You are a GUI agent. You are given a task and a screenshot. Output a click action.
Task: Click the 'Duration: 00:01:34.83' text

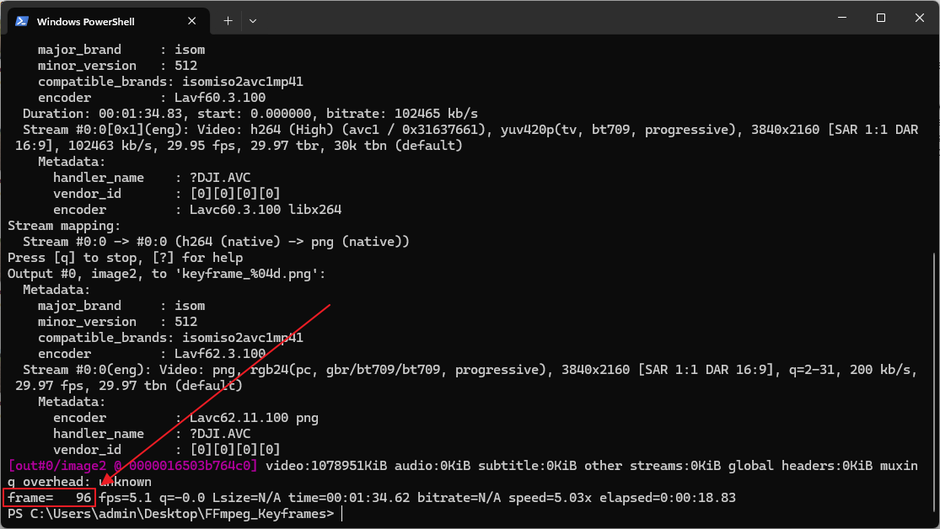167,113
